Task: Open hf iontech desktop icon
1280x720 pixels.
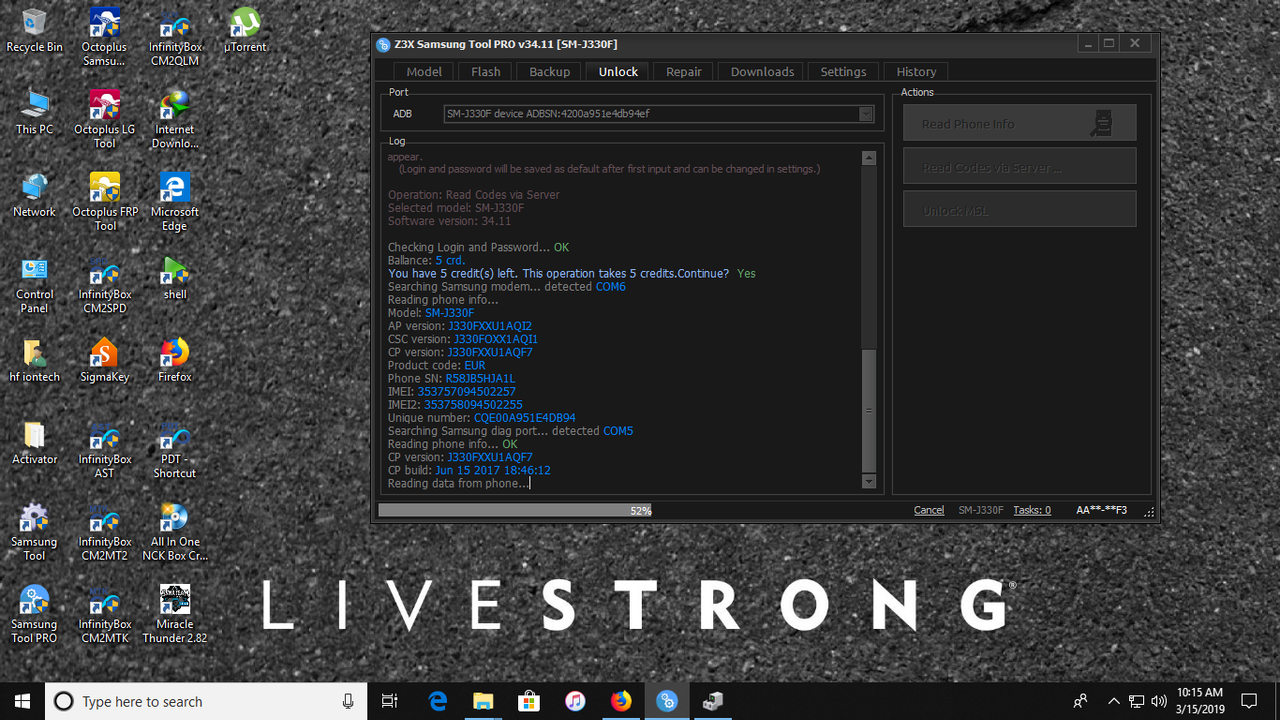Action: 34,360
